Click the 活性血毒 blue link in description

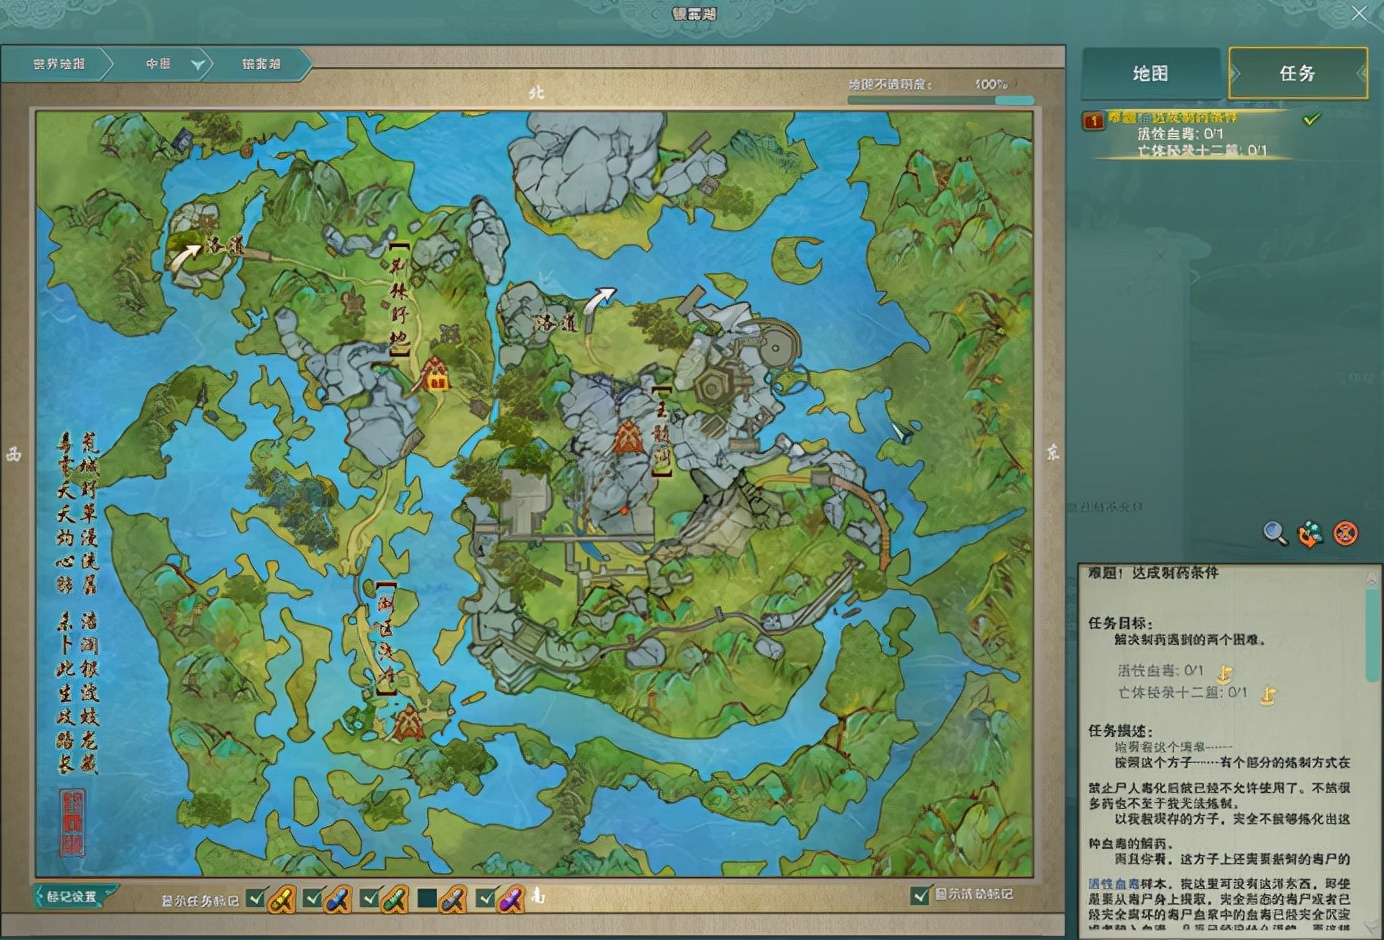pyautogui.click(x=1114, y=885)
